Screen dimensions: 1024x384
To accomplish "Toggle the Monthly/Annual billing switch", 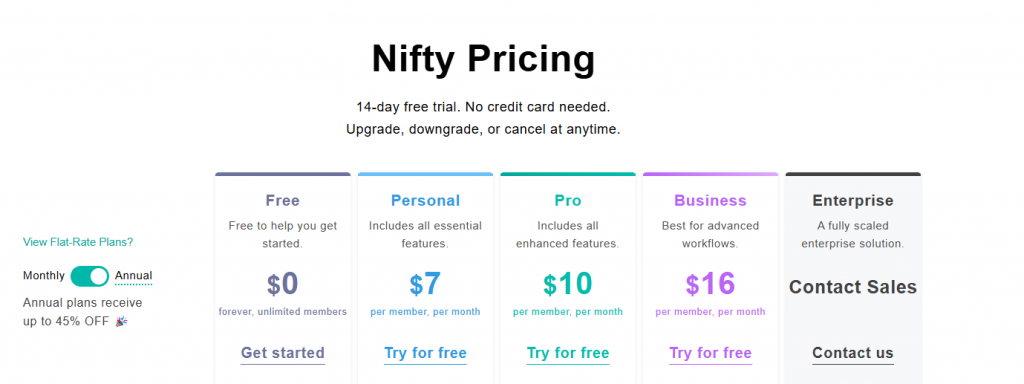I will 89,276.
